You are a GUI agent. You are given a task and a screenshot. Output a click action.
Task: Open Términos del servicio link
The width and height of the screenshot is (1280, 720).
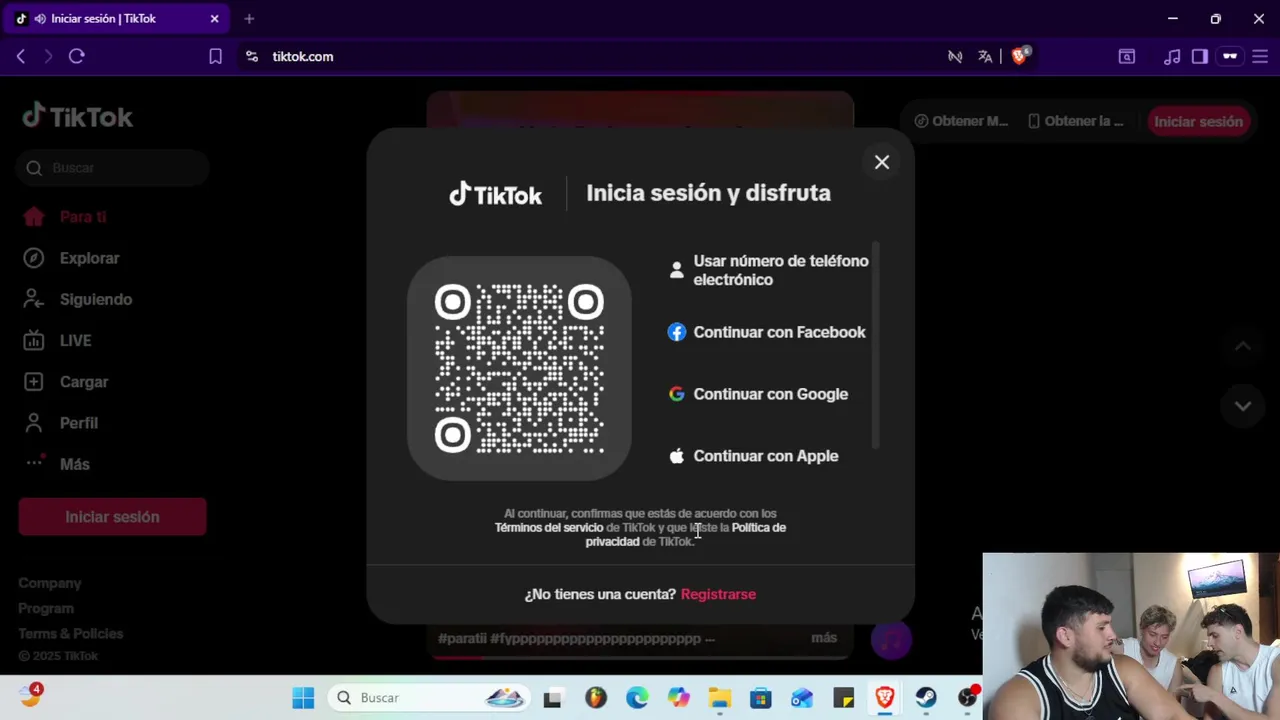coord(549,527)
